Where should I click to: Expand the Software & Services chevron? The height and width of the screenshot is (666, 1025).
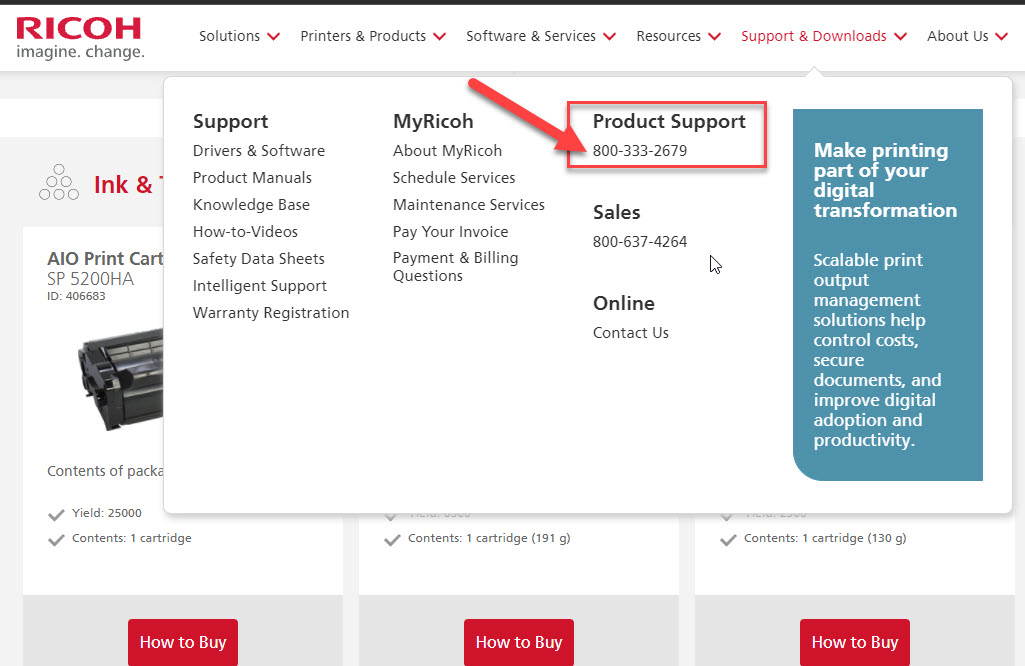pos(609,37)
